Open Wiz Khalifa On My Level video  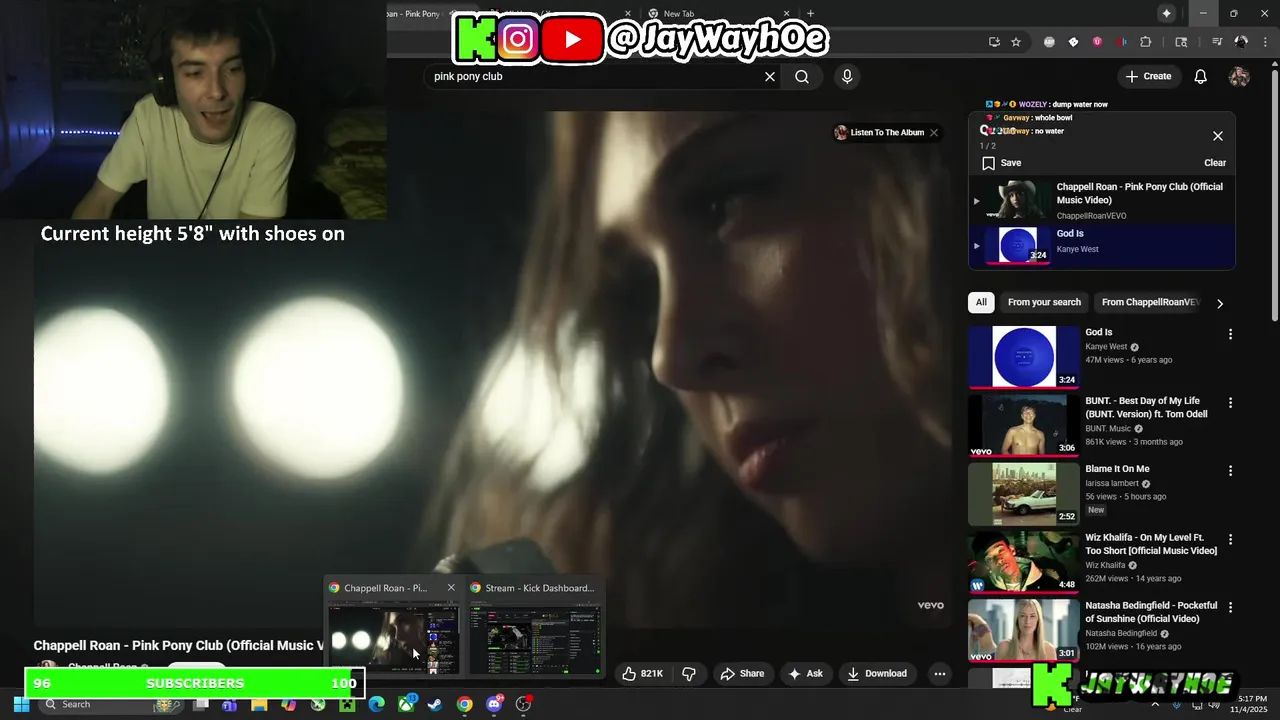(1024, 561)
